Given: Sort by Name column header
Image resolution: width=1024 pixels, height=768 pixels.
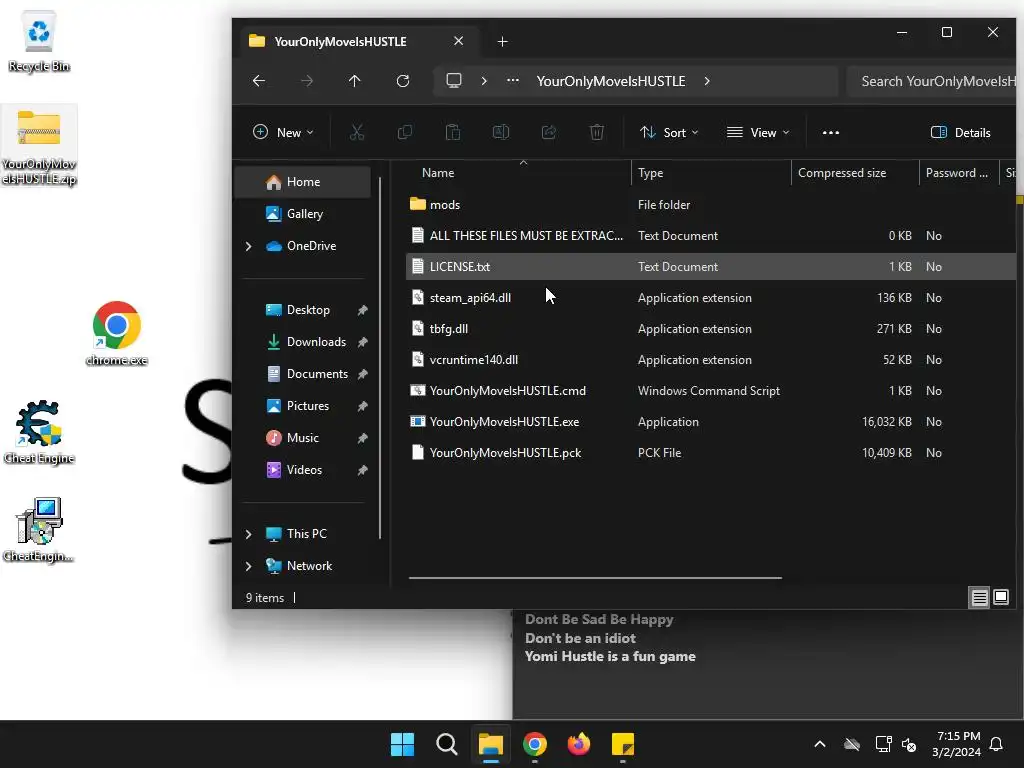Looking at the screenshot, I should point(519,173).
